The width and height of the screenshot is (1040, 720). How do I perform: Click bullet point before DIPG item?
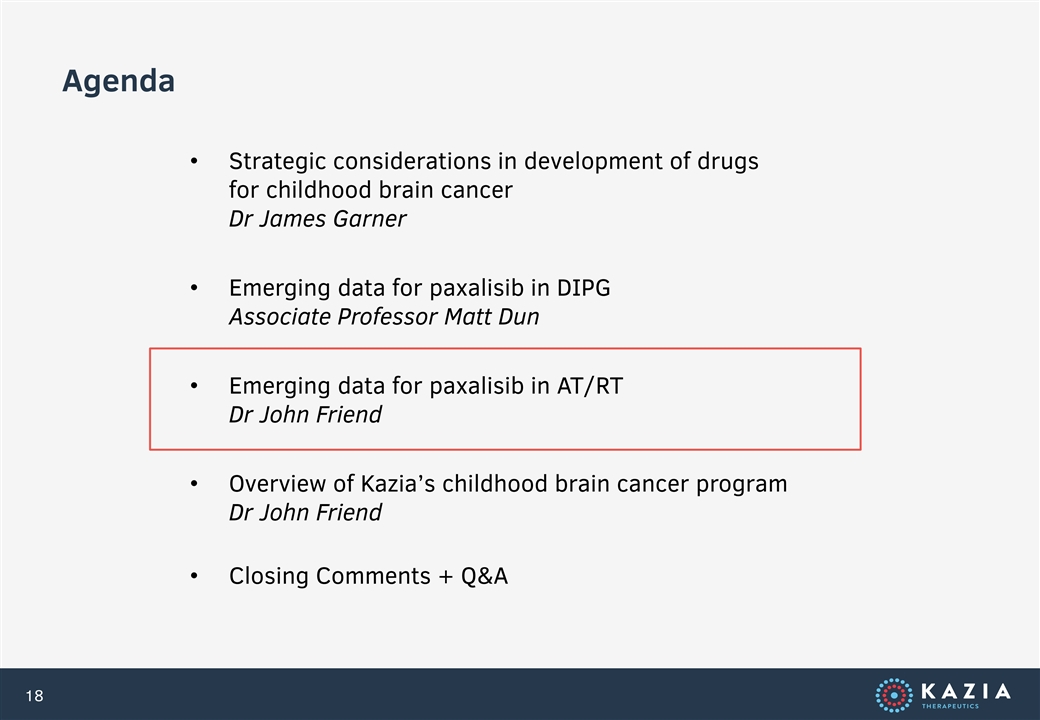point(194,288)
